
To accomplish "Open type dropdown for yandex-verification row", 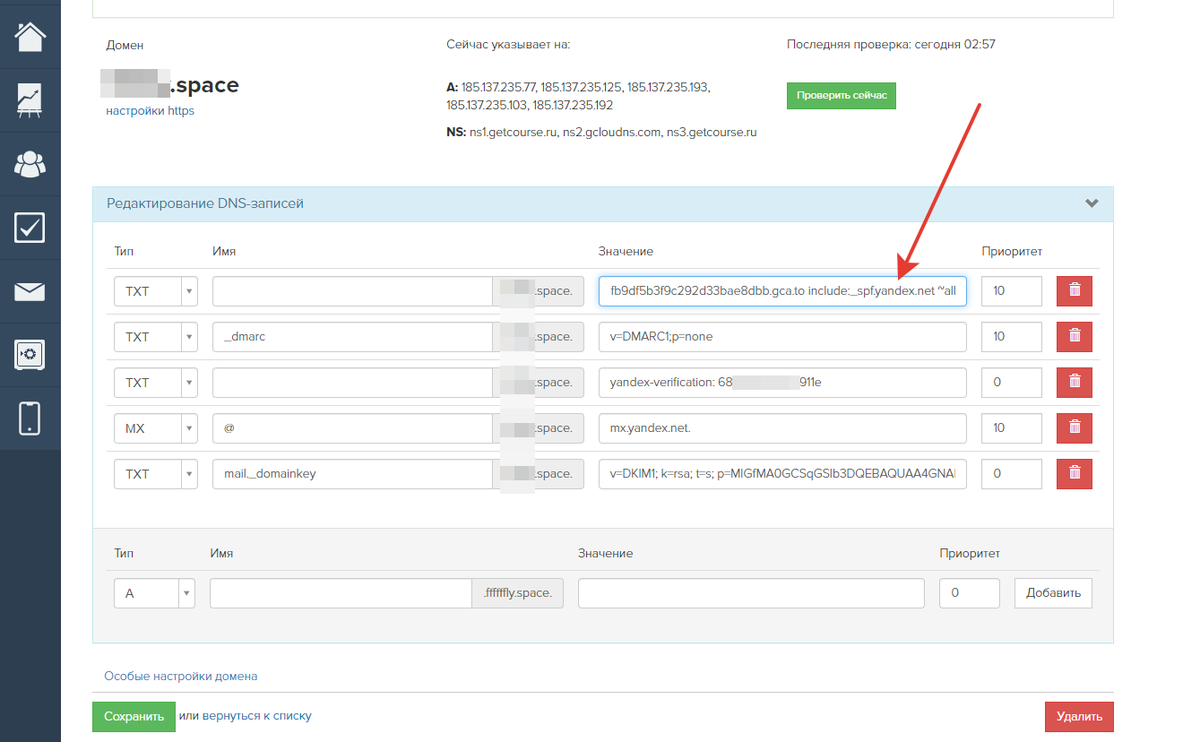I will coord(155,382).
